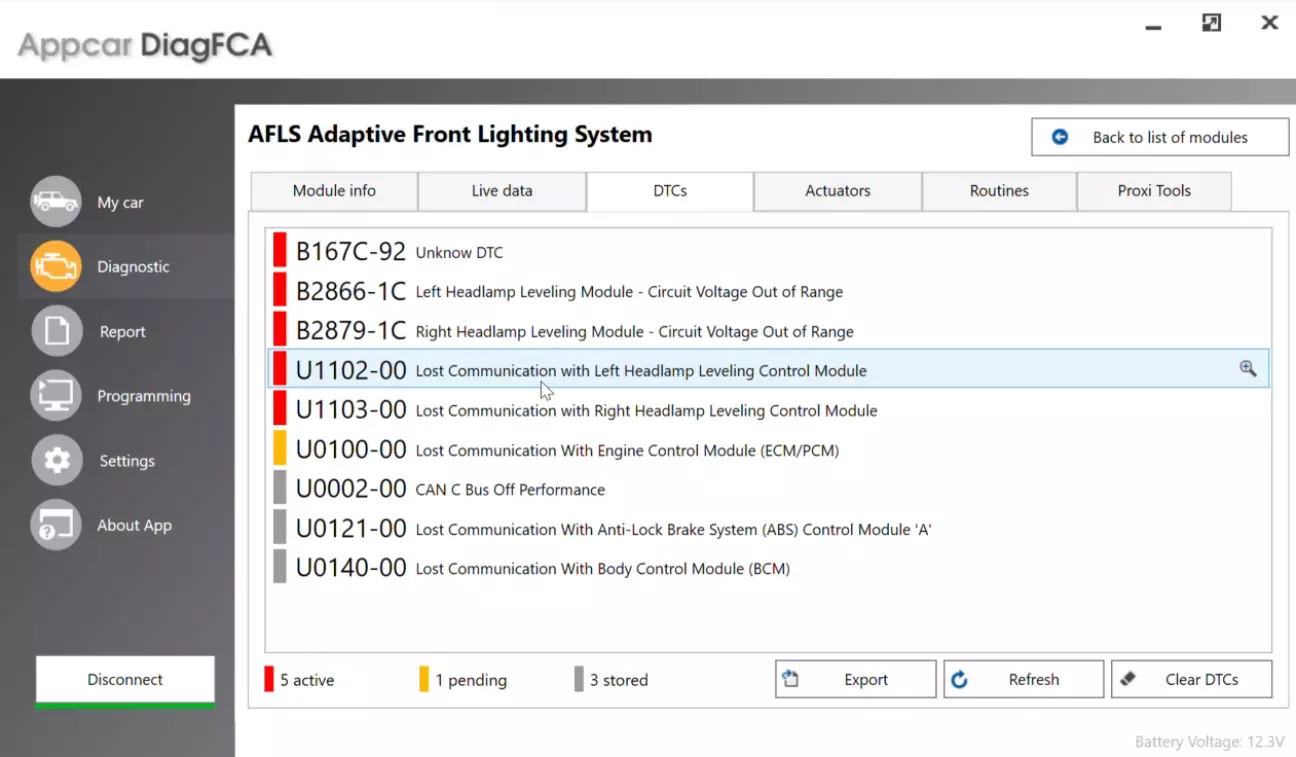
Task: Open the Report document icon
Action: (x=56, y=332)
